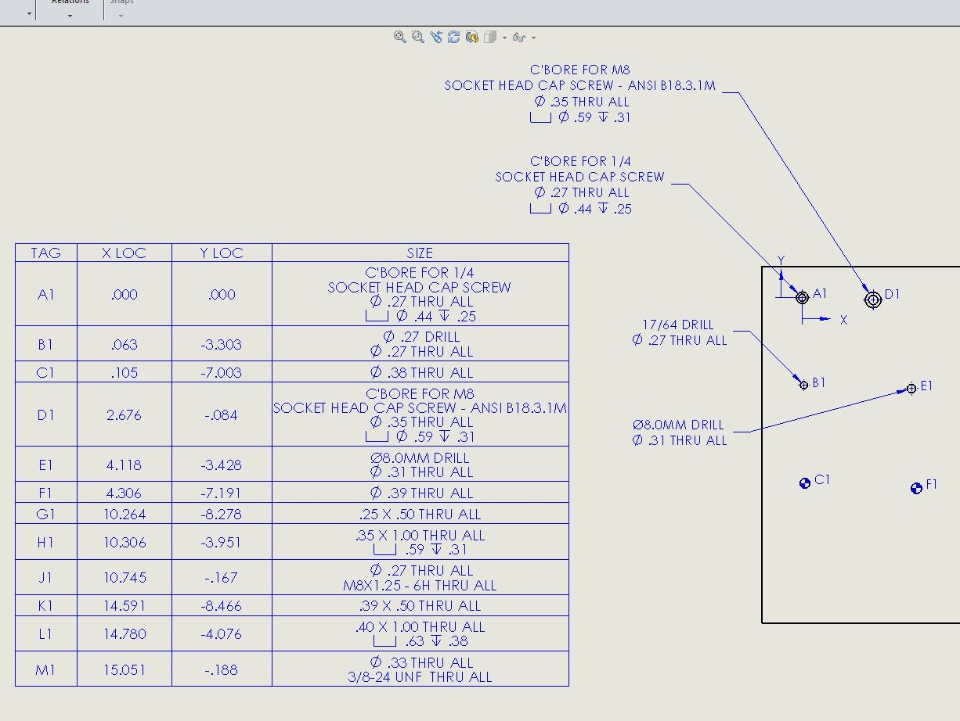The width and height of the screenshot is (960, 721).
Task: Click the X LOC value 2.676
Action: click(124, 415)
